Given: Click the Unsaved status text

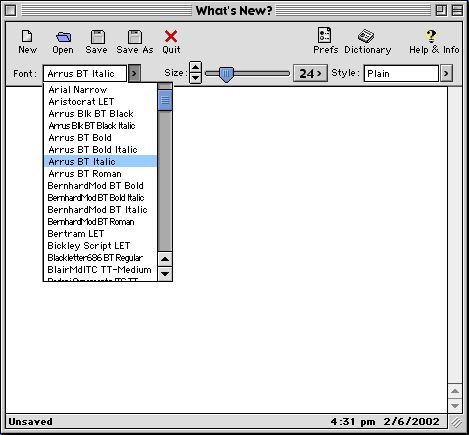Looking at the screenshot, I should (x=30, y=422).
